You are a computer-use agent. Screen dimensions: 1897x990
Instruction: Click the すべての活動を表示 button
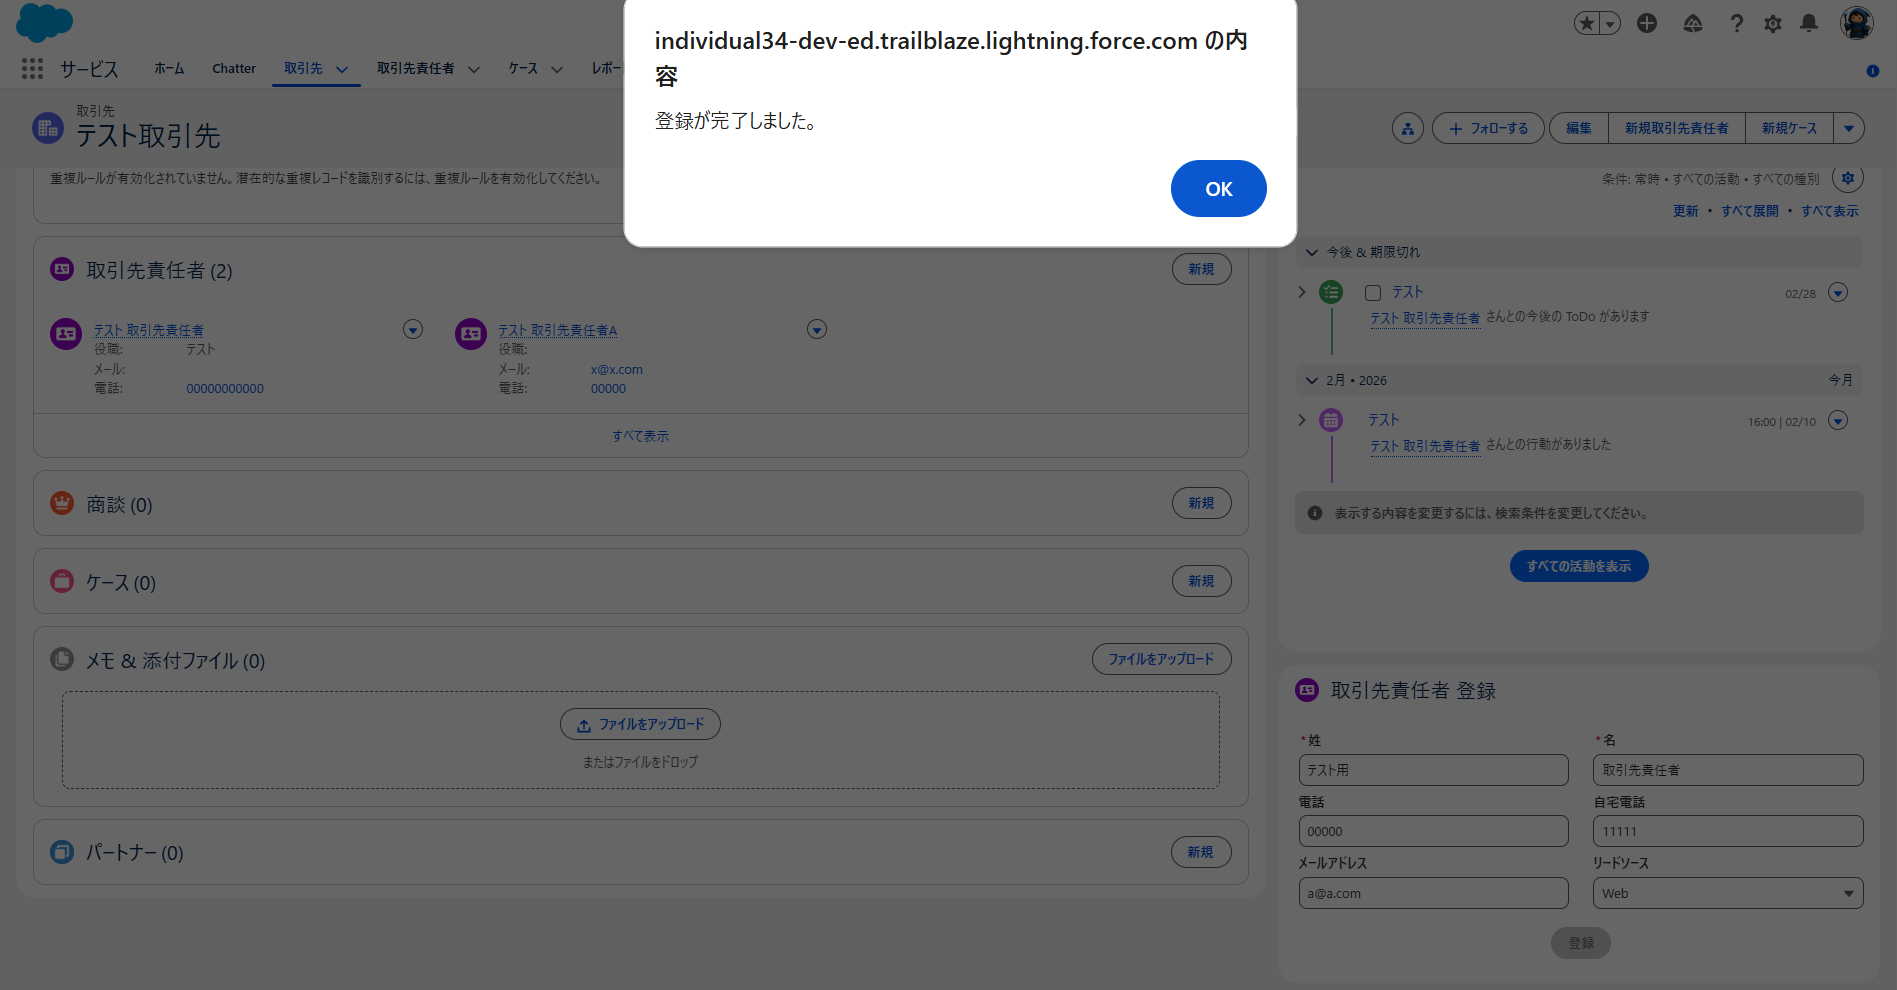pyautogui.click(x=1578, y=566)
